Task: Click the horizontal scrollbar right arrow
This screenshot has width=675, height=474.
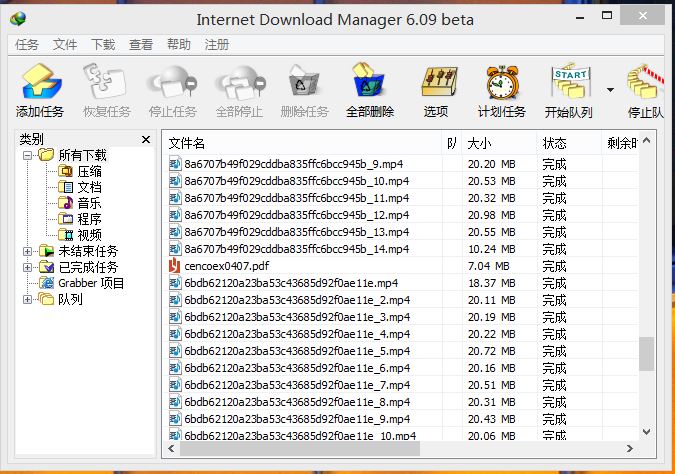Action: 630,449
